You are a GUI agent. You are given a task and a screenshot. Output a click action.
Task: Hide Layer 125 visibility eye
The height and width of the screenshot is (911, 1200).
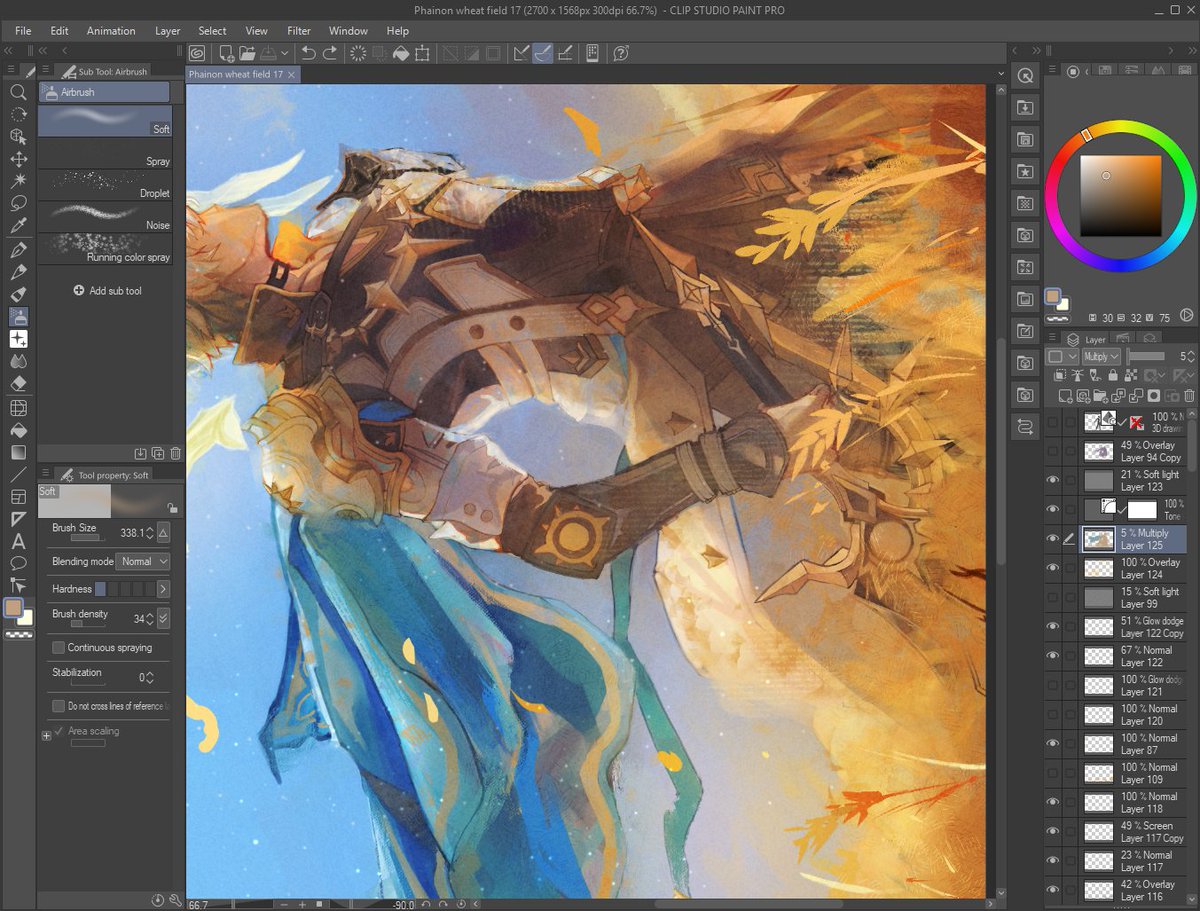tap(1053, 539)
